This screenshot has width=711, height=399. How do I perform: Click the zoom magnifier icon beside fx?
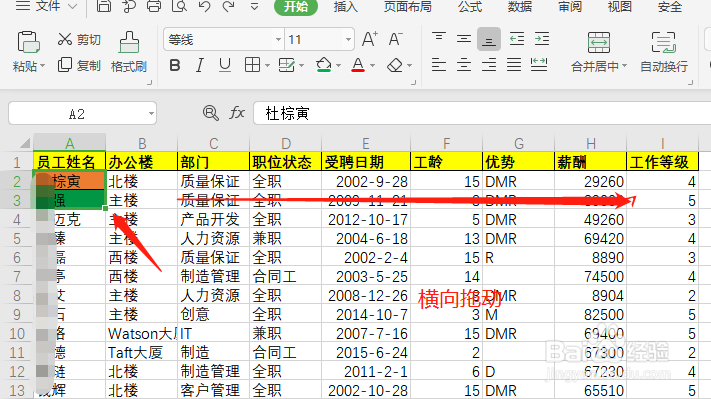[x=210, y=112]
